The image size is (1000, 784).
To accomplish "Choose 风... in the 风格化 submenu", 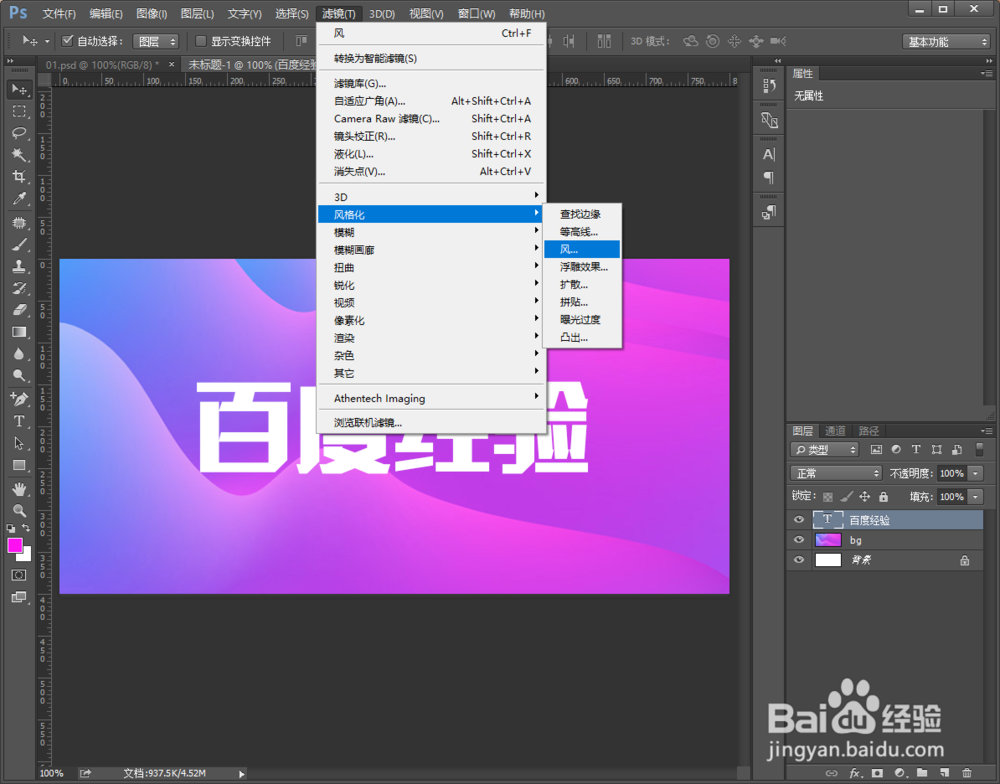I will click(x=582, y=249).
